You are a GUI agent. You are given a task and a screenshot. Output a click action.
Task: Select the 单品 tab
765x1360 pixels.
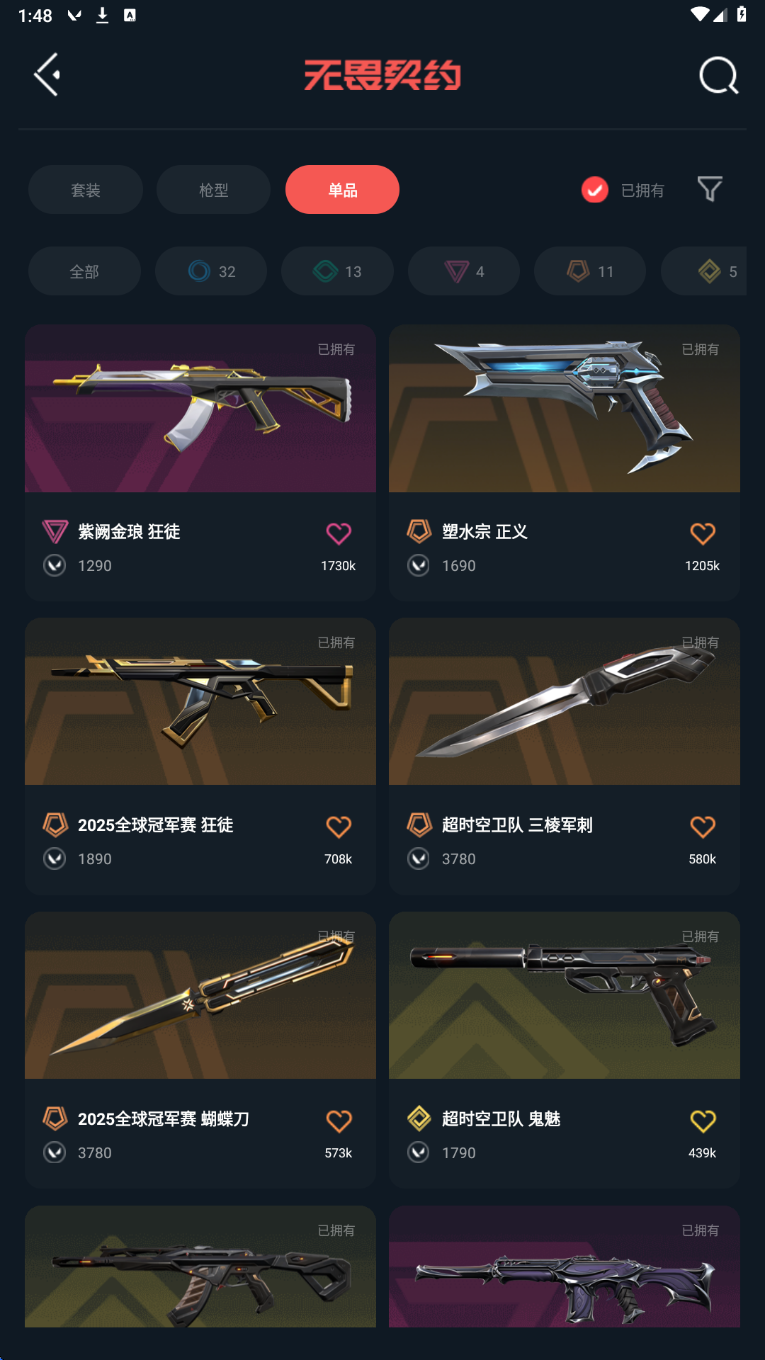click(x=343, y=190)
